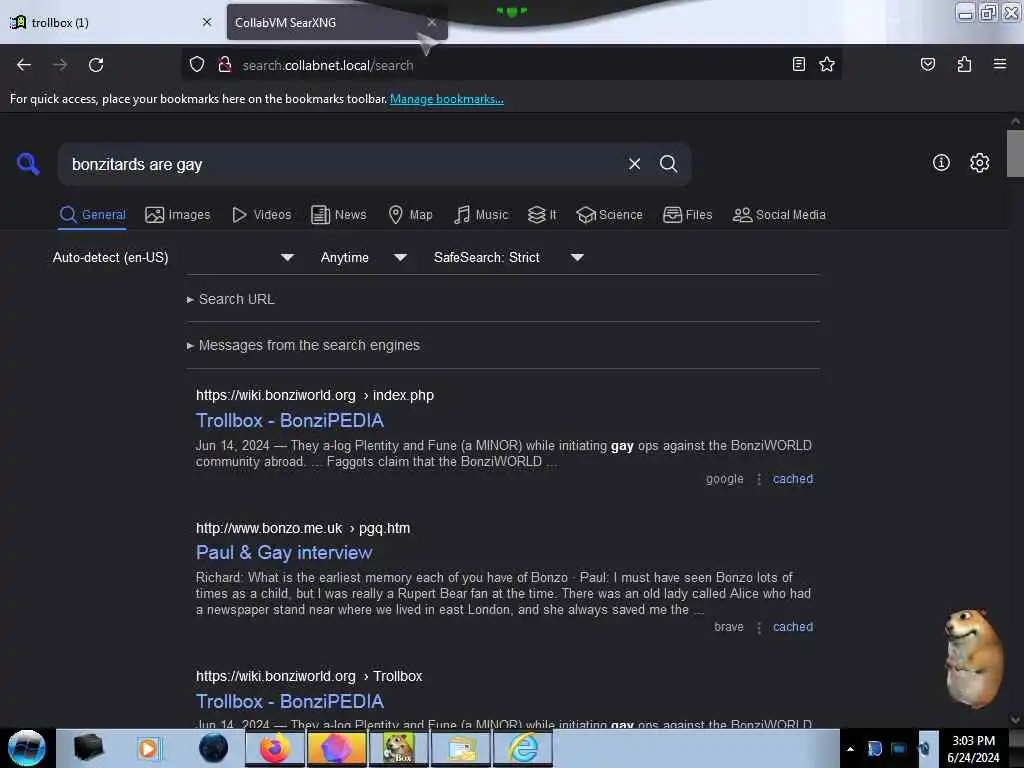Open Manage bookmarks link
1024x768 pixels.
447,99
